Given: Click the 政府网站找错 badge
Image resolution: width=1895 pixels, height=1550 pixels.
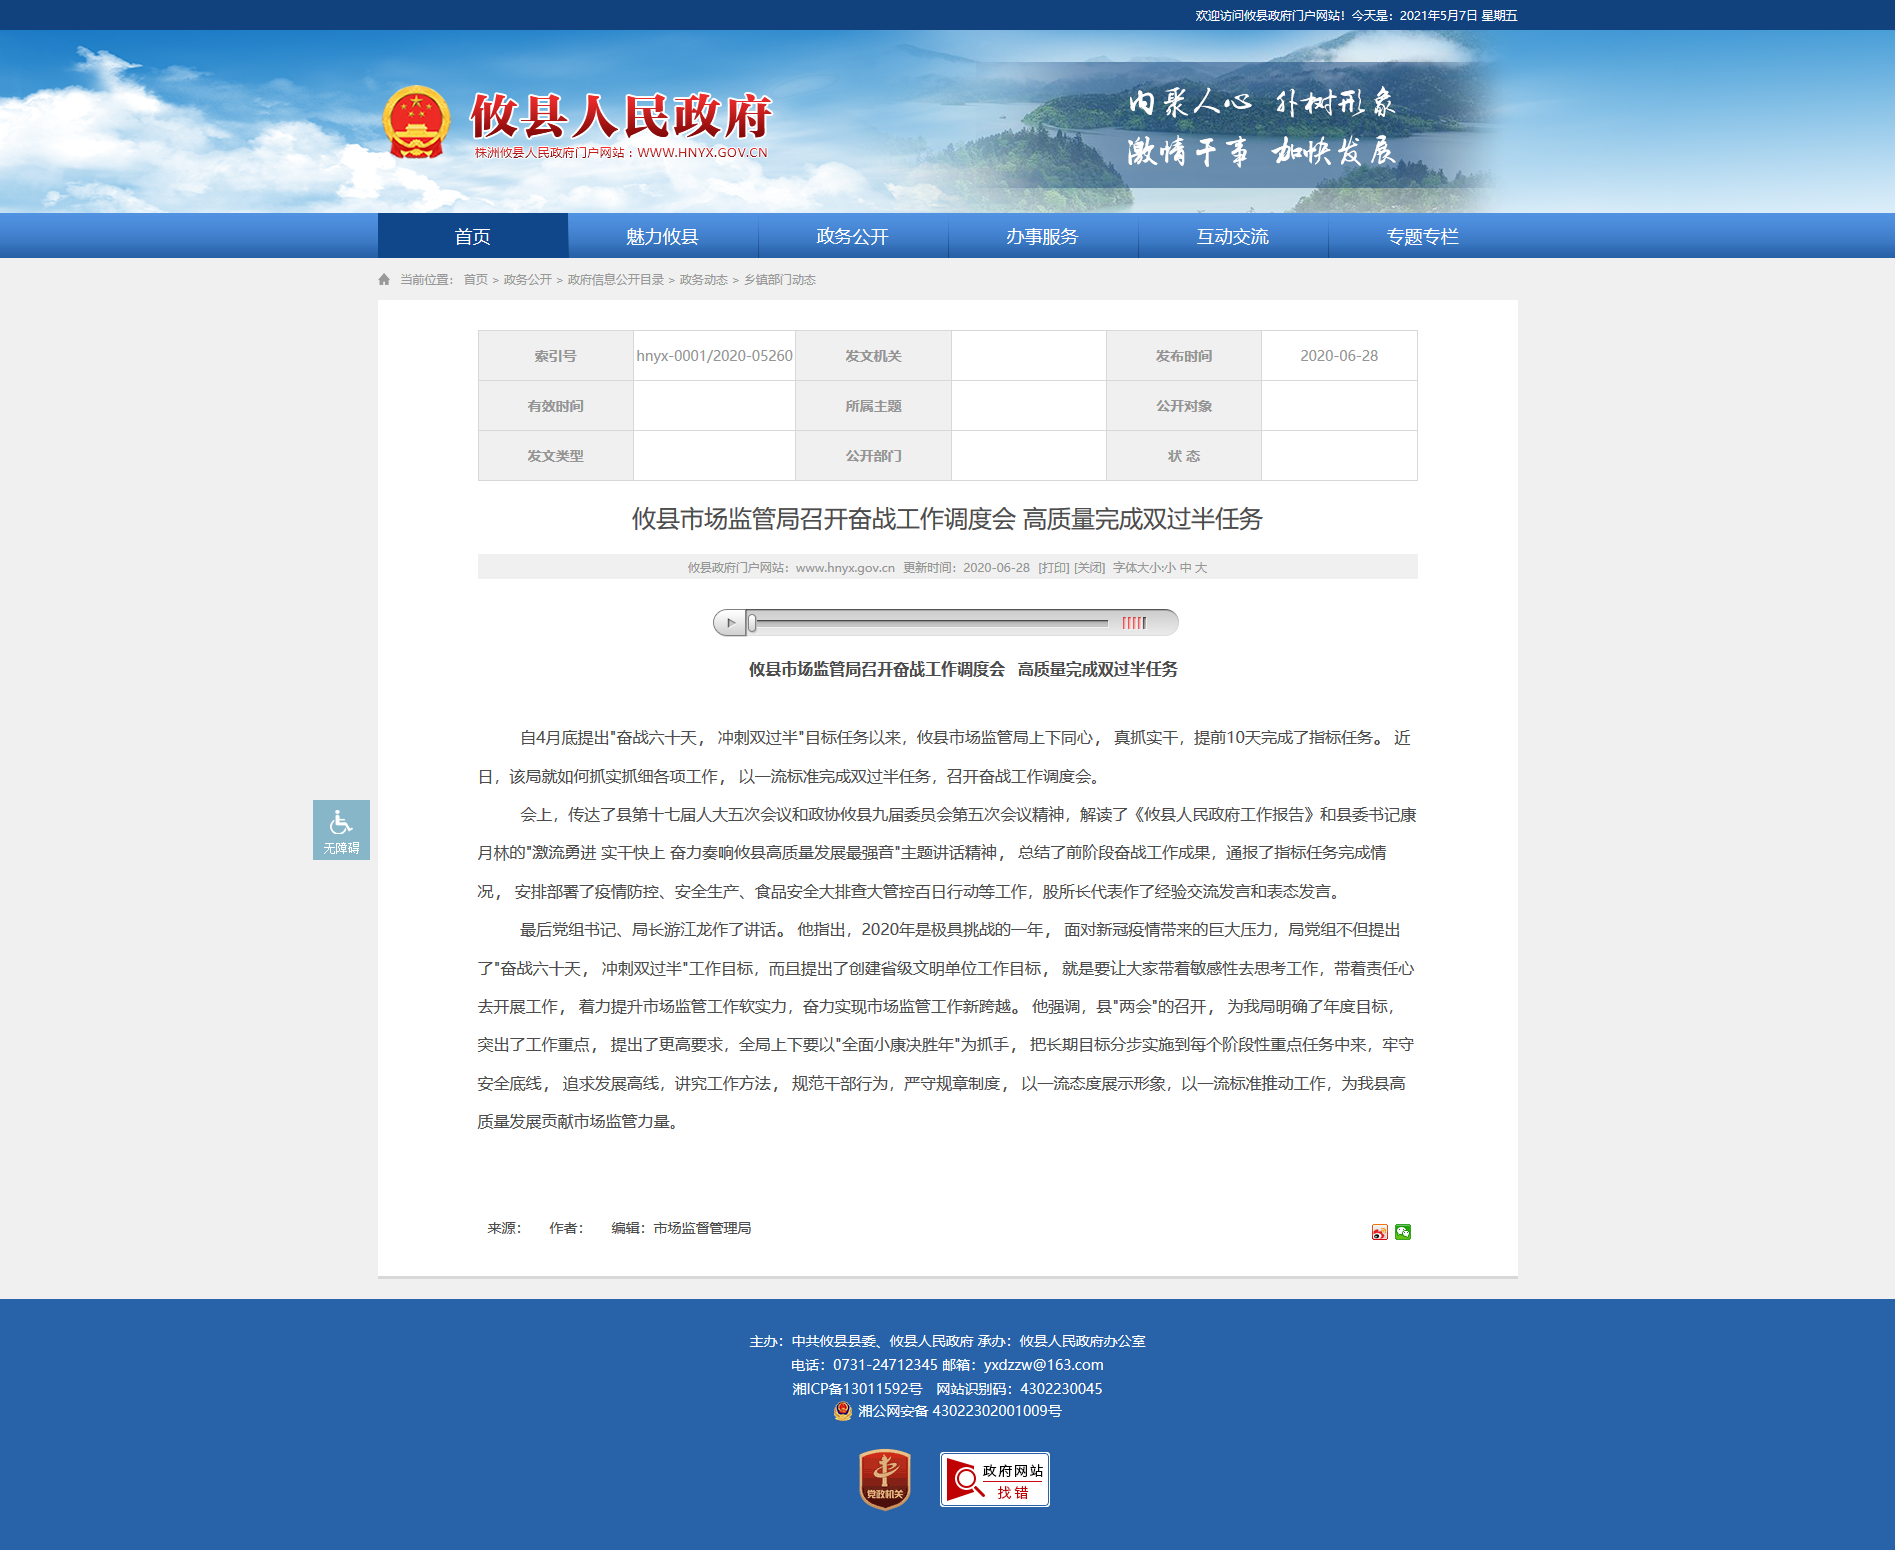Looking at the screenshot, I should point(994,1479).
